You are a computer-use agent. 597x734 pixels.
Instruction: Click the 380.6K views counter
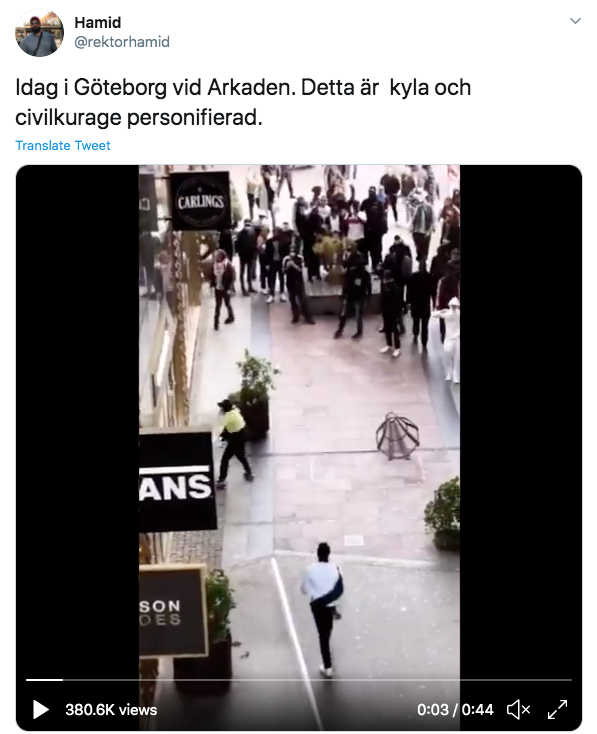(x=111, y=710)
